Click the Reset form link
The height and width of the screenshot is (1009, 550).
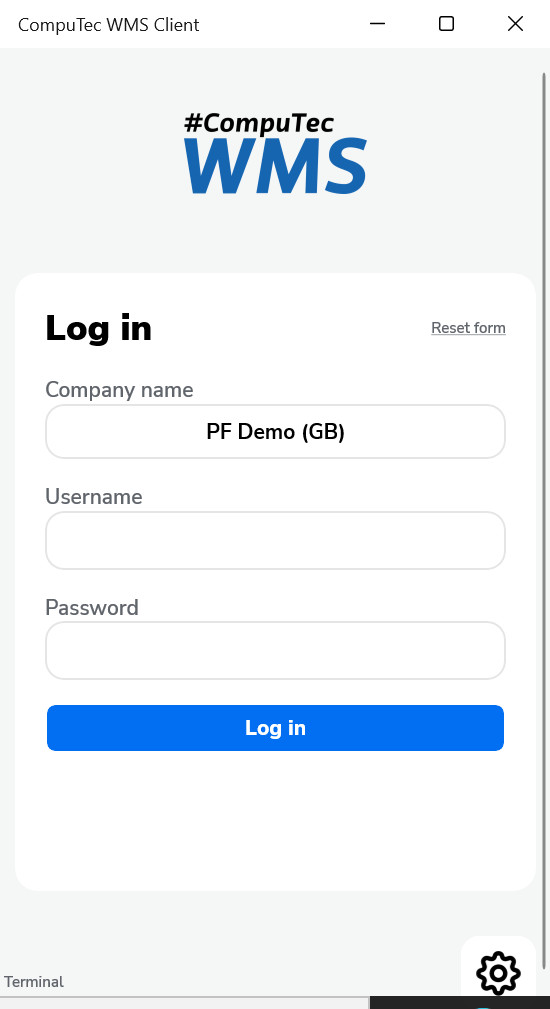coord(468,328)
